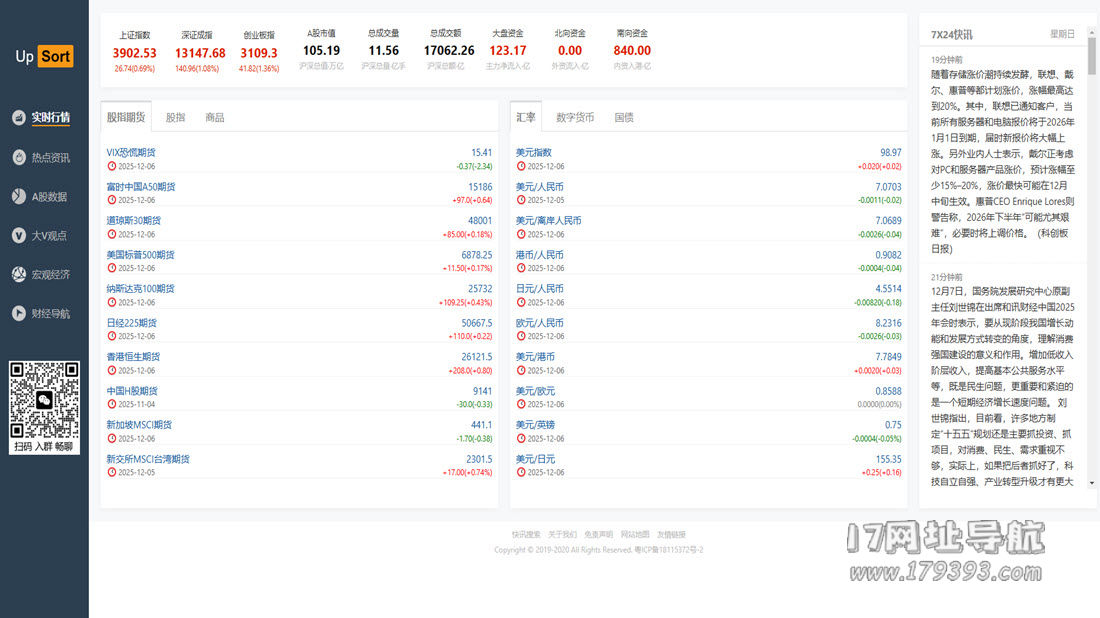Click the 宏观经济 icon in sidebar
This screenshot has height=618, width=1100.
[18, 275]
